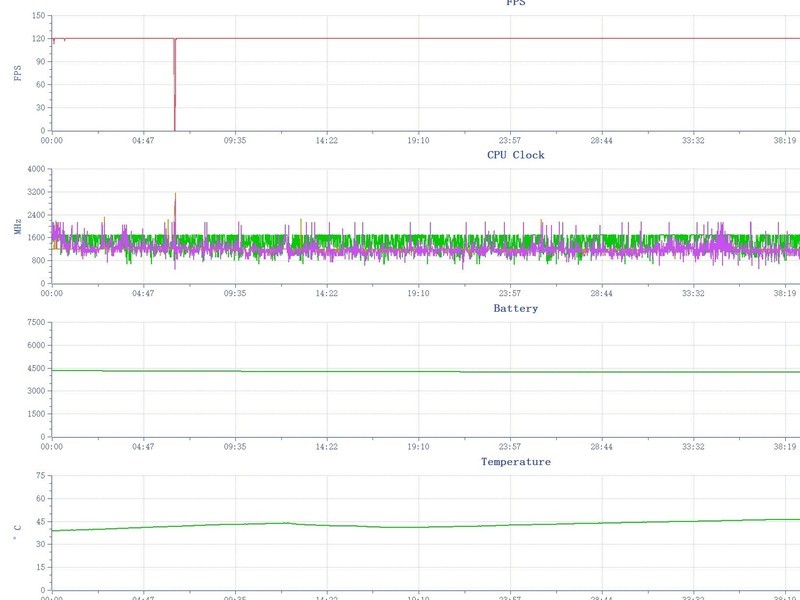Click the vertical FPS axis label
This screenshot has height=600, width=800.
(x=18, y=73)
